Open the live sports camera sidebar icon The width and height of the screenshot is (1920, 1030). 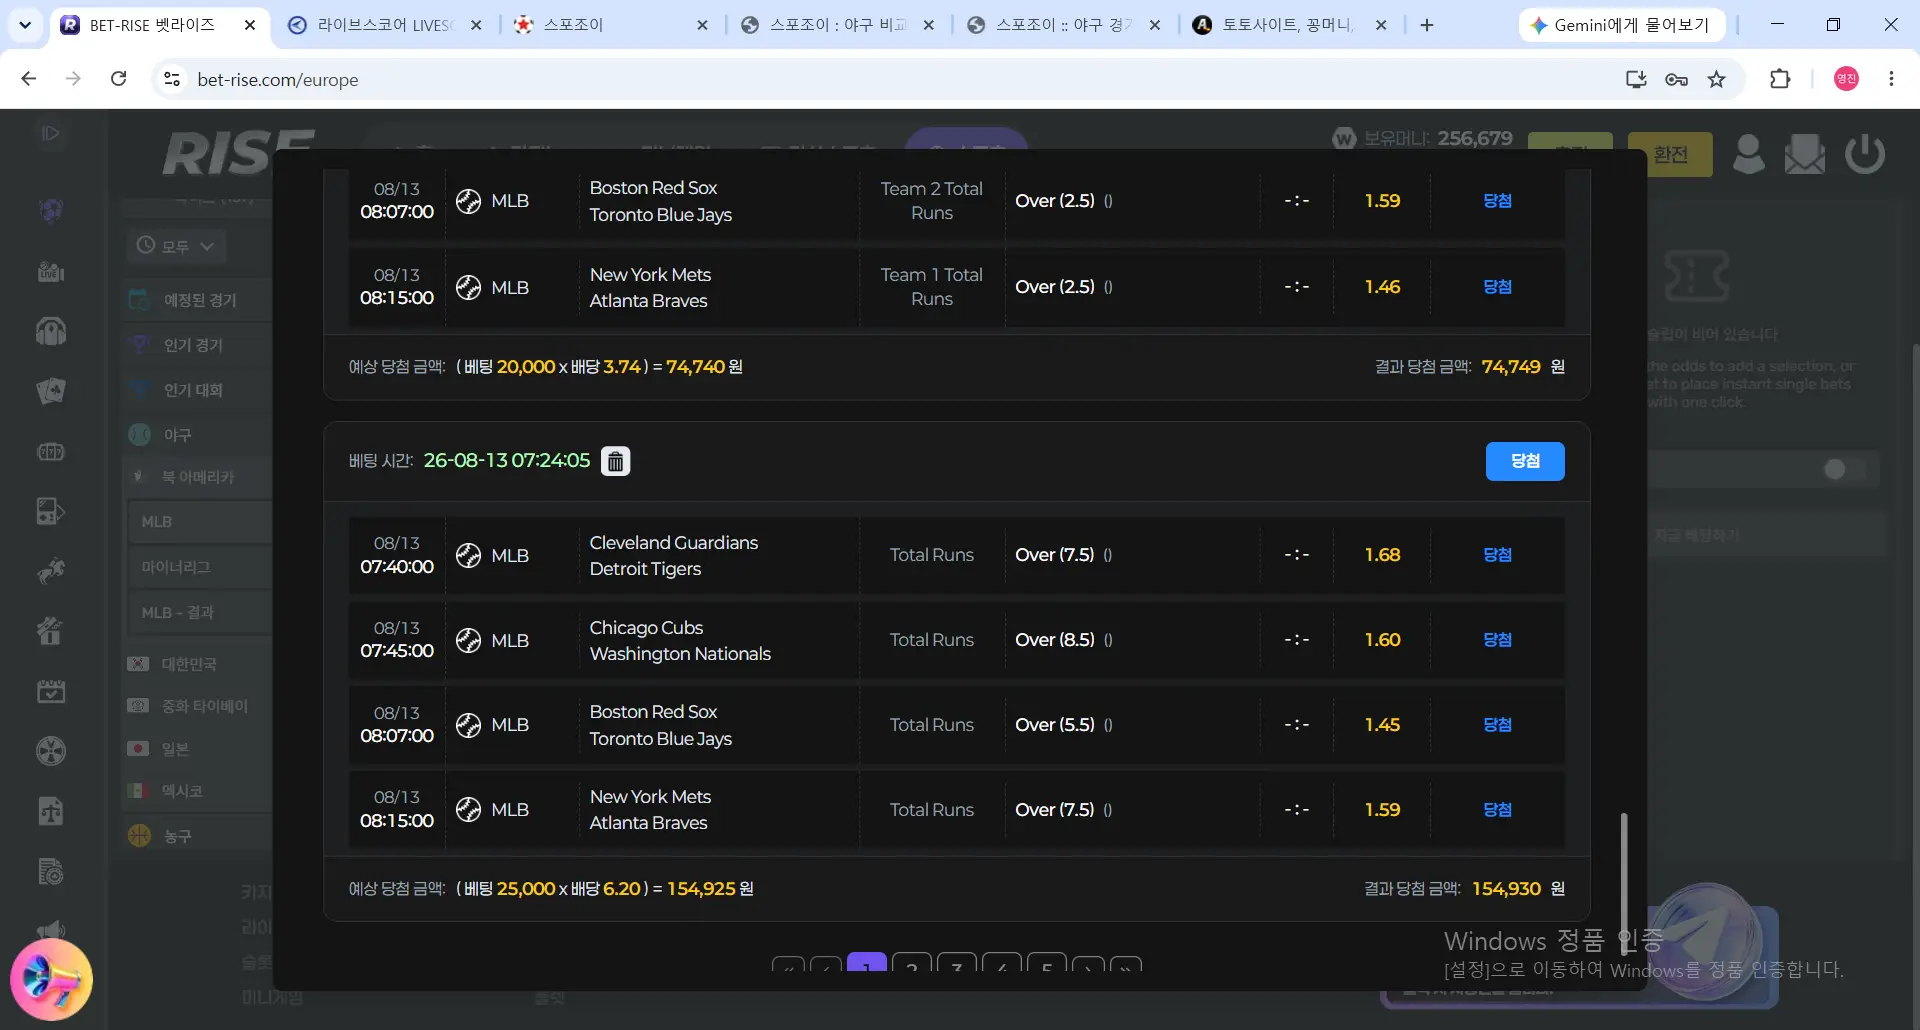(51, 271)
